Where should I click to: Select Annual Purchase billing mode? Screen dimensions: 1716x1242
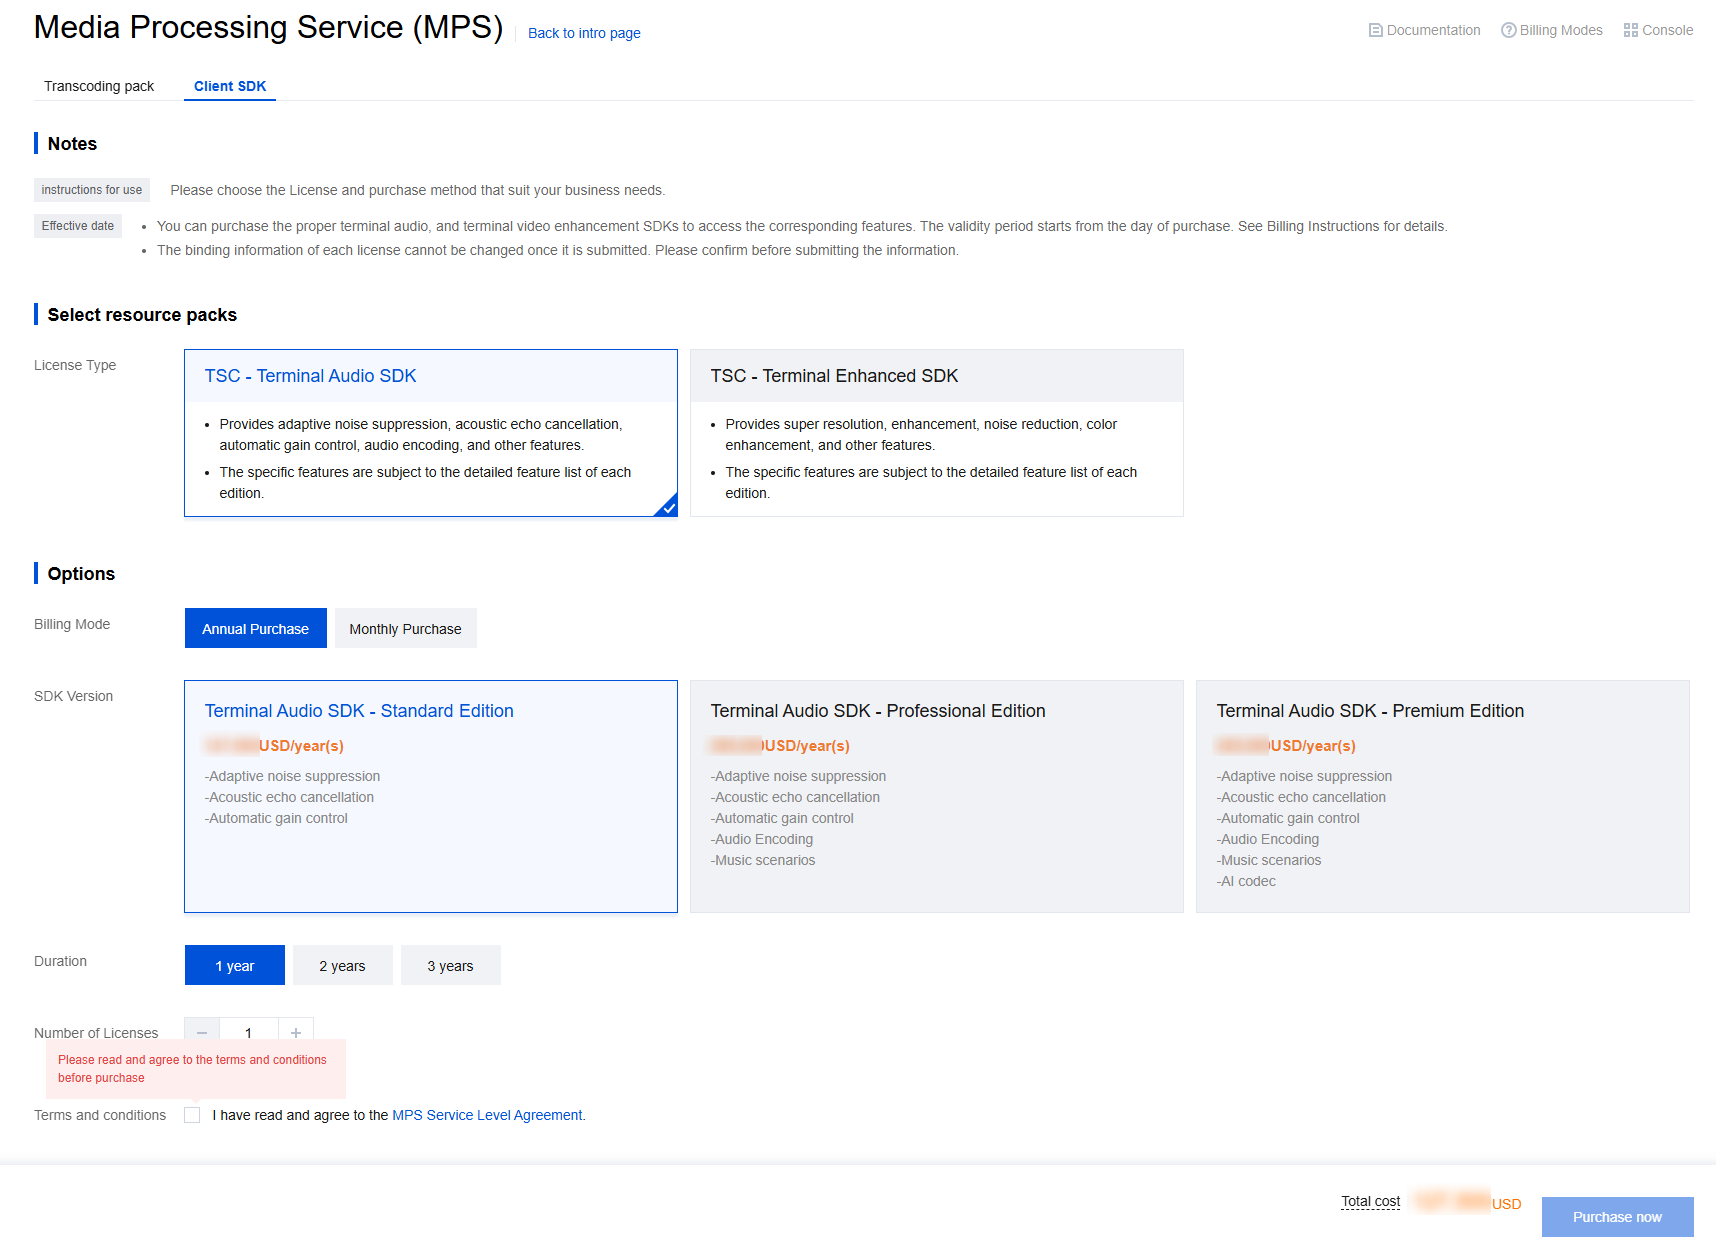coord(255,629)
